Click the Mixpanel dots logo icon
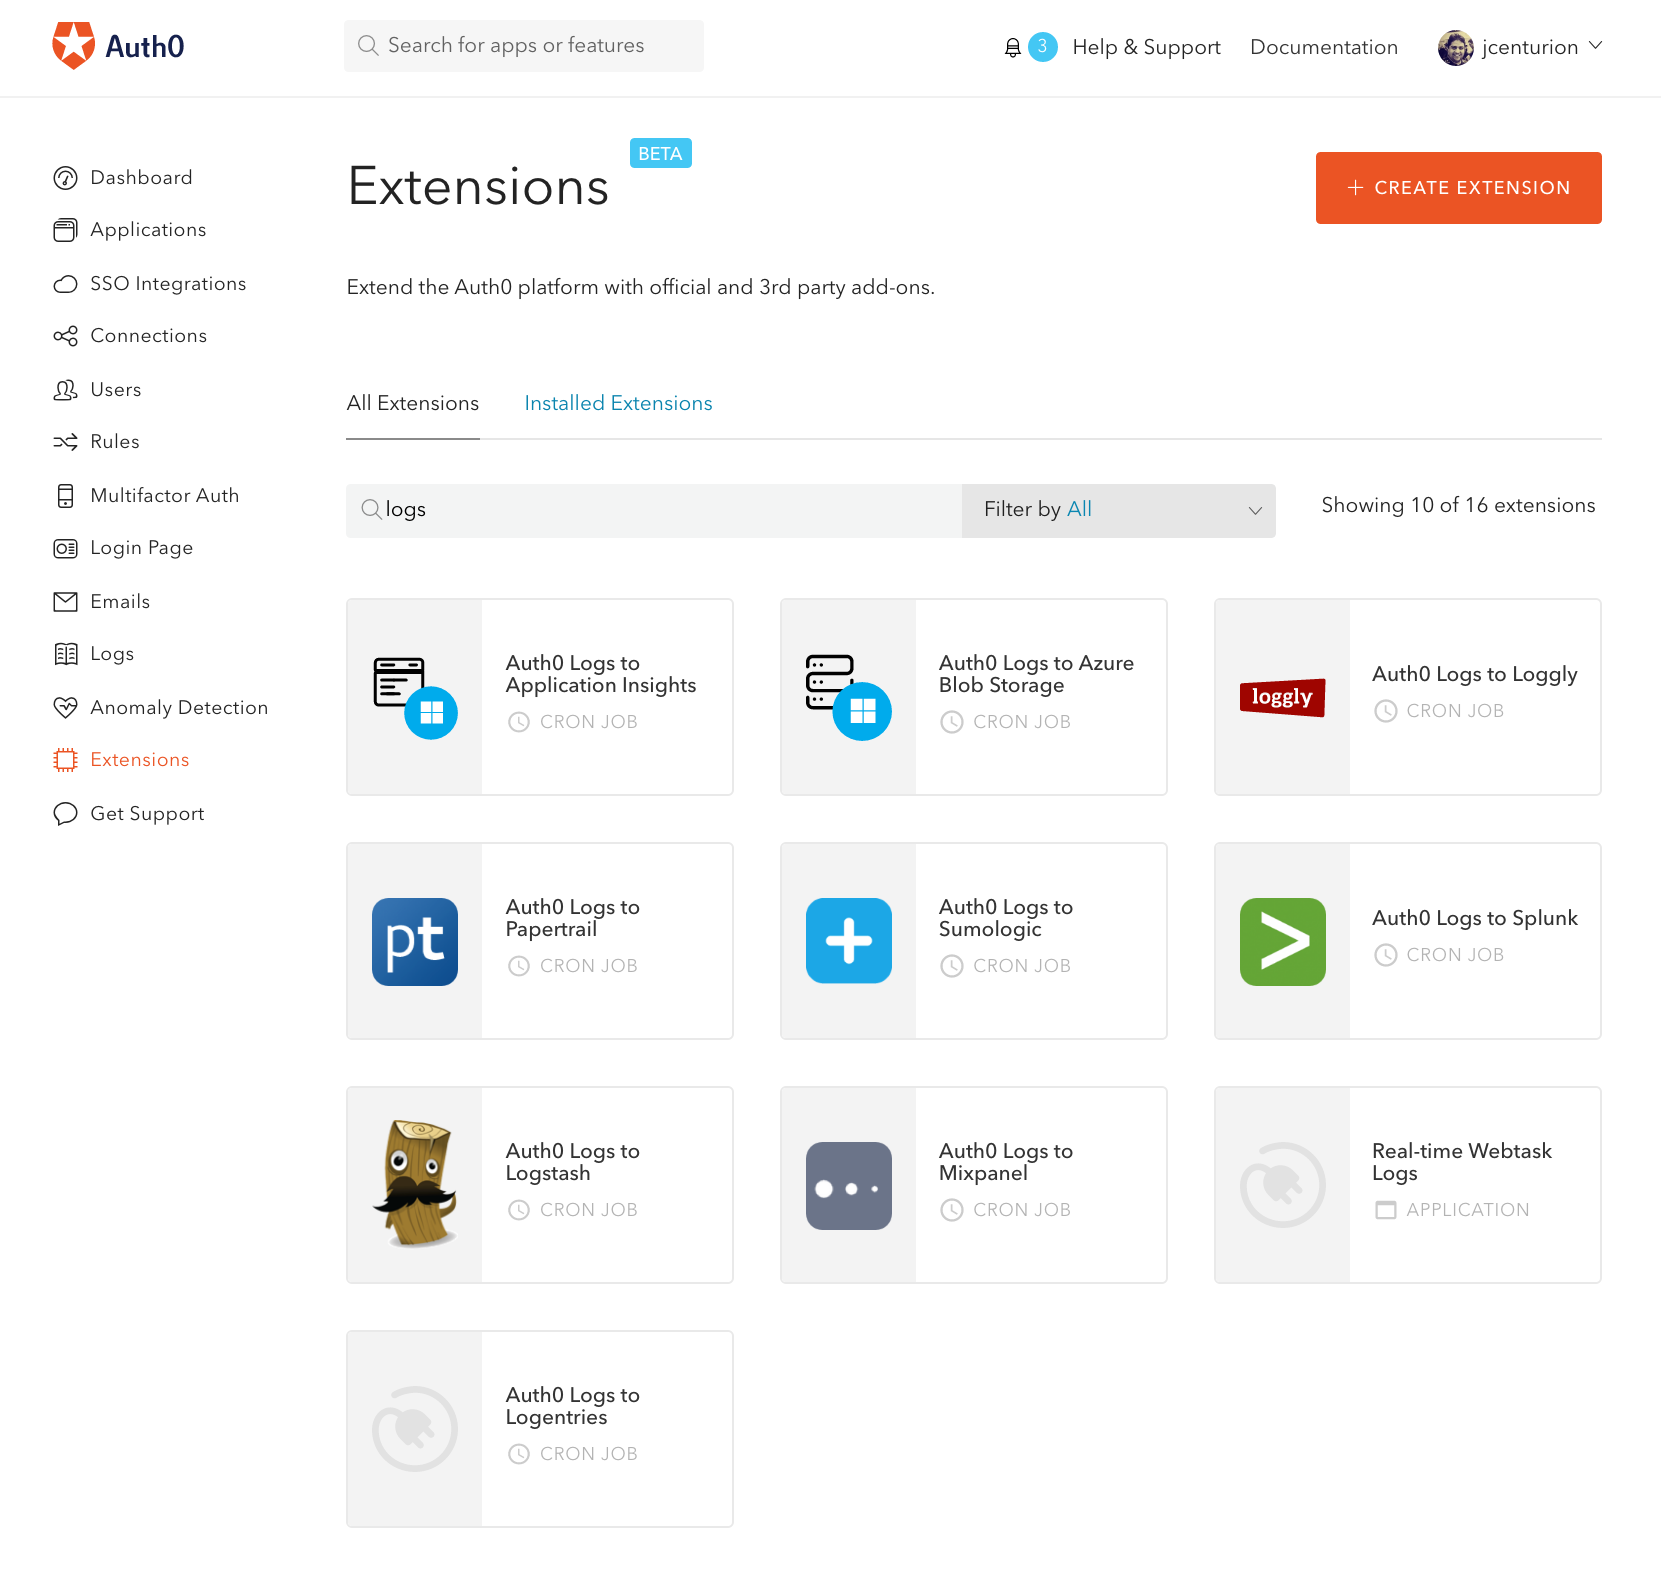 click(849, 1185)
